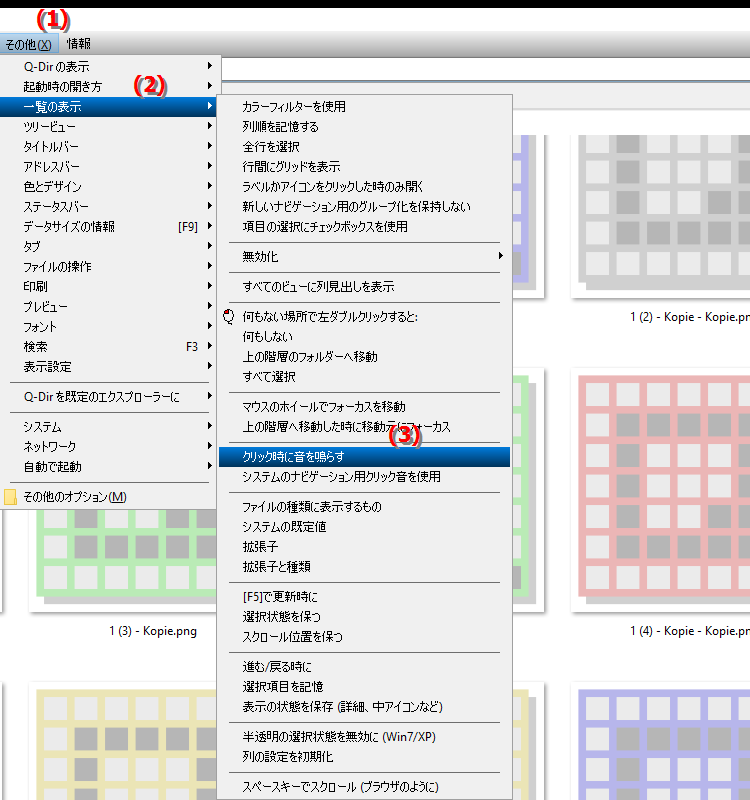Image resolution: width=750 pixels, height=800 pixels.
Task: Expand the タイトルバー submenu
Action: click(110, 146)
